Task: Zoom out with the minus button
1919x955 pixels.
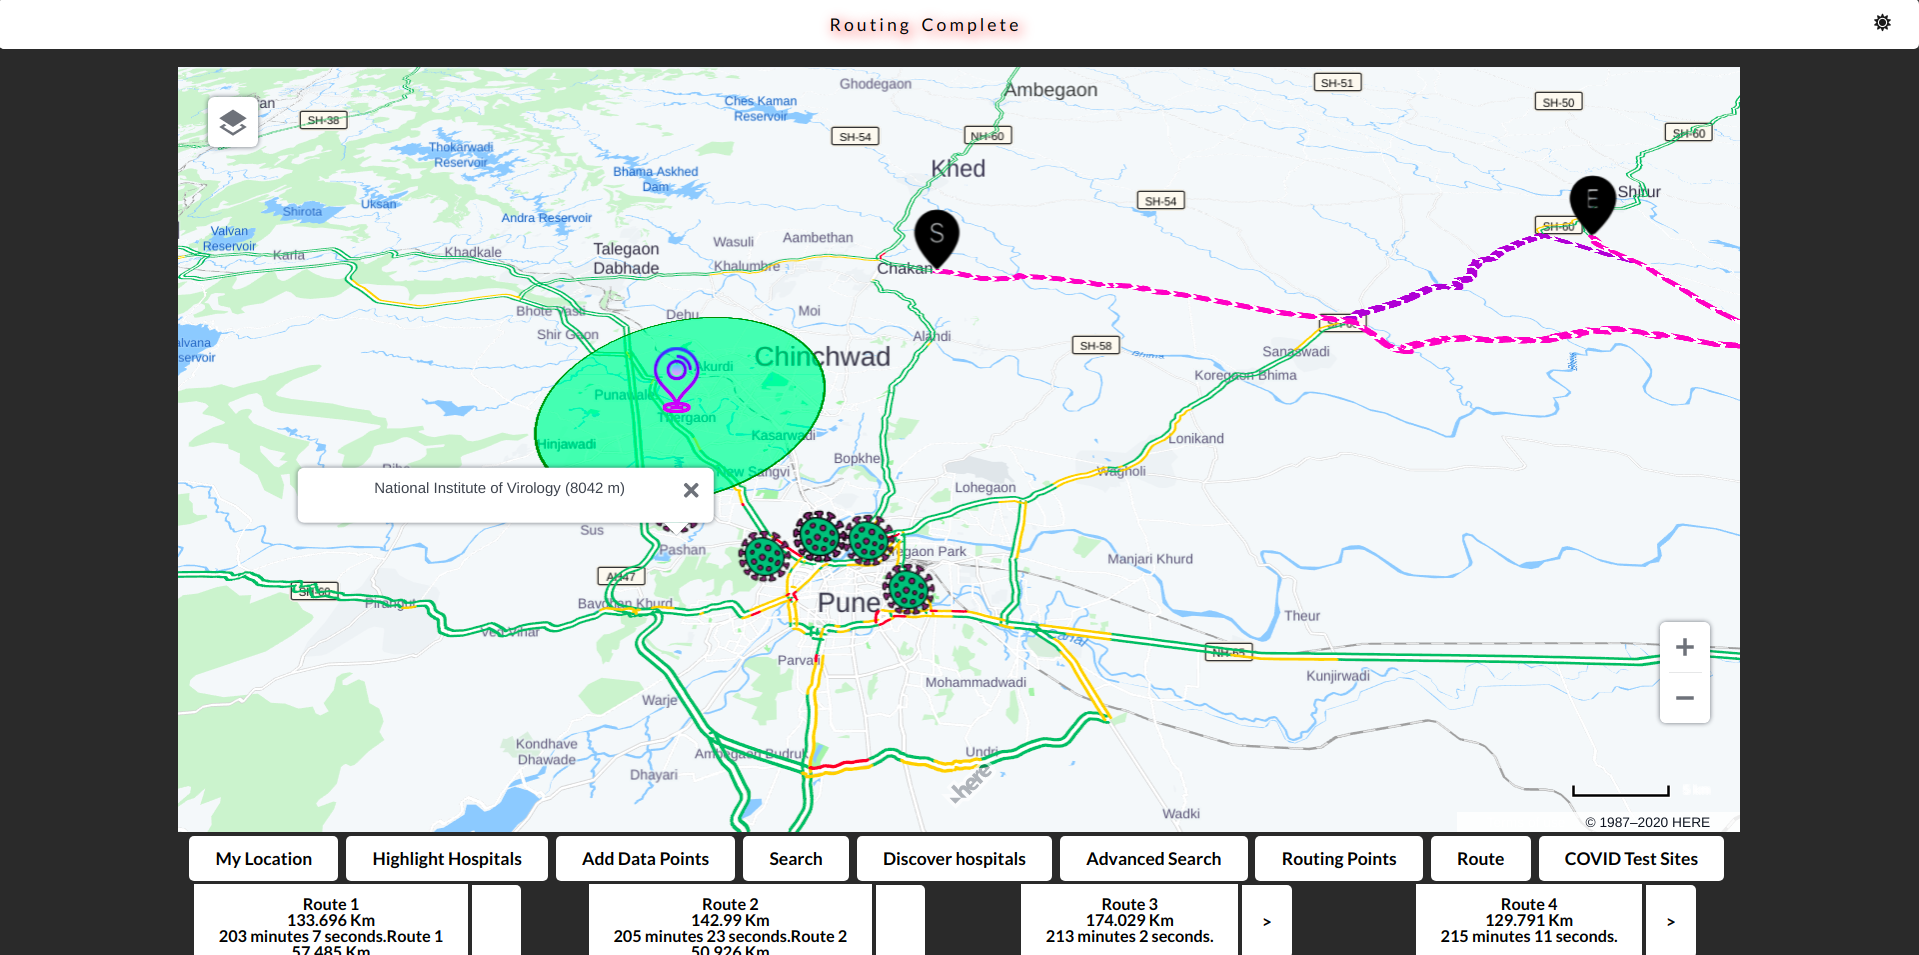Action: point(1685,698)
